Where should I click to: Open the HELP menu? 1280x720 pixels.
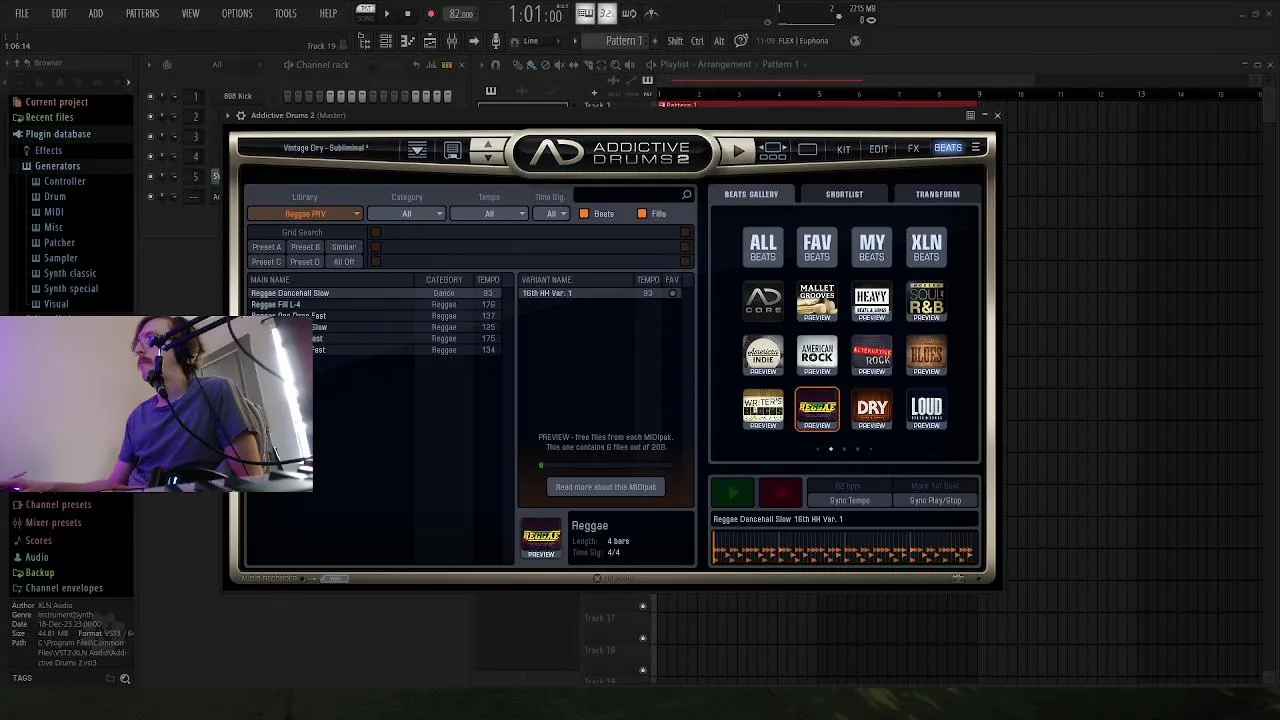tap(328, 14)
